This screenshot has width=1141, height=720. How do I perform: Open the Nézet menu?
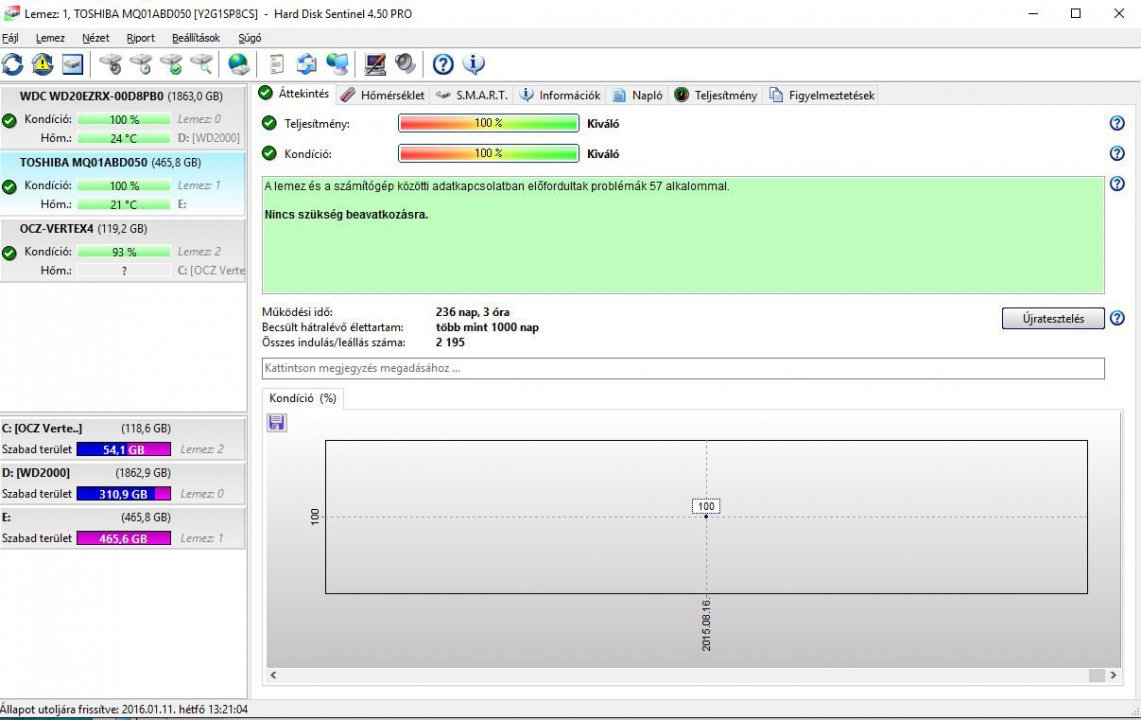coord(95,38)
